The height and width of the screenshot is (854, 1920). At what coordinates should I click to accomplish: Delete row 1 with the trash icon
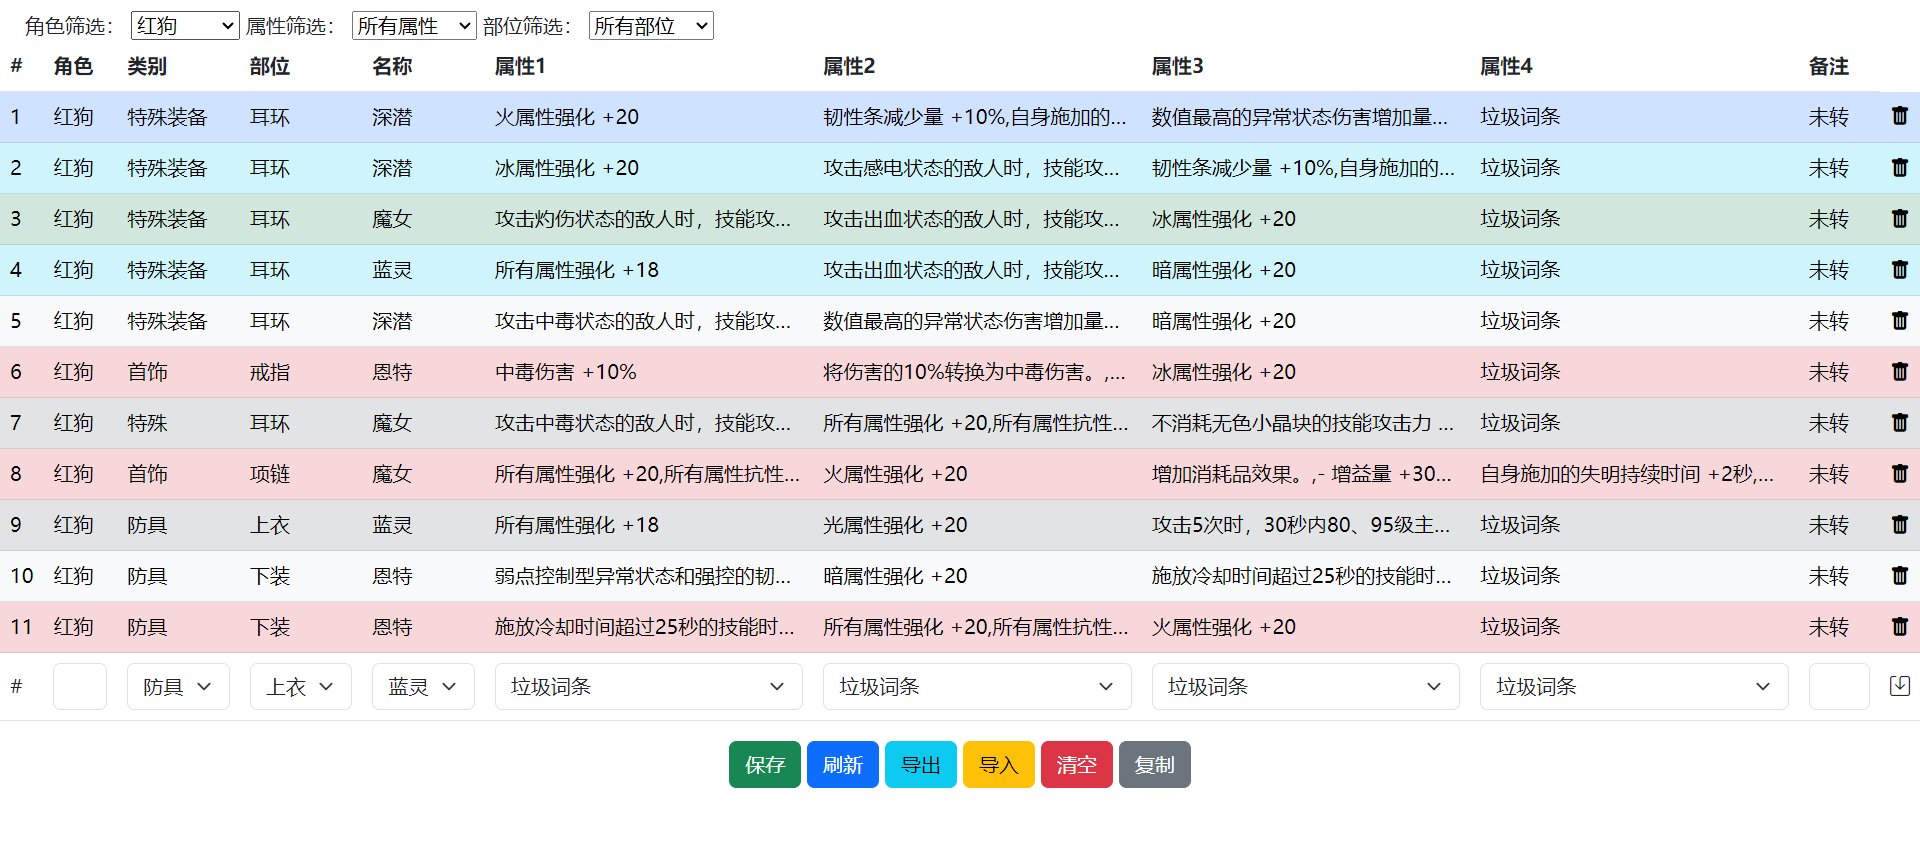point(1900,116)
